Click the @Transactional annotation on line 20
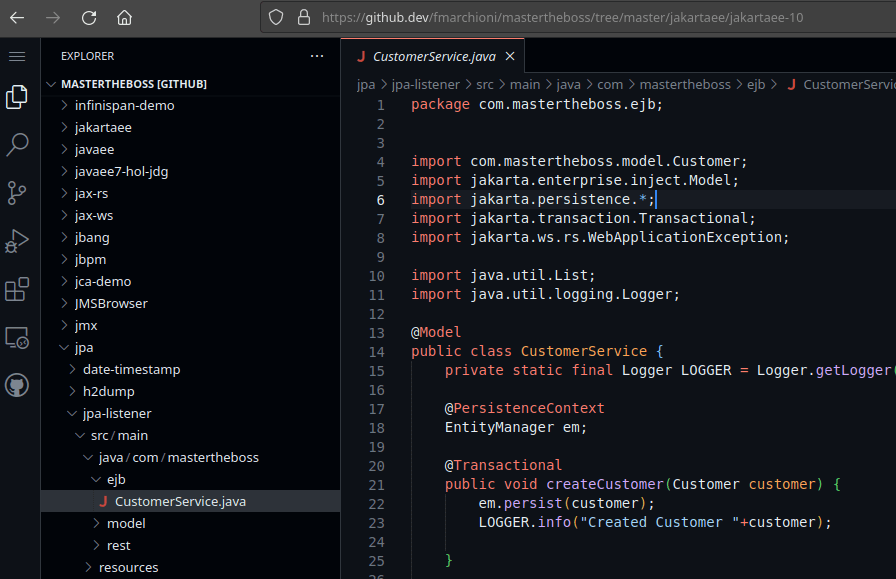Viewport: 896px width, 579px height. point(503,465)
